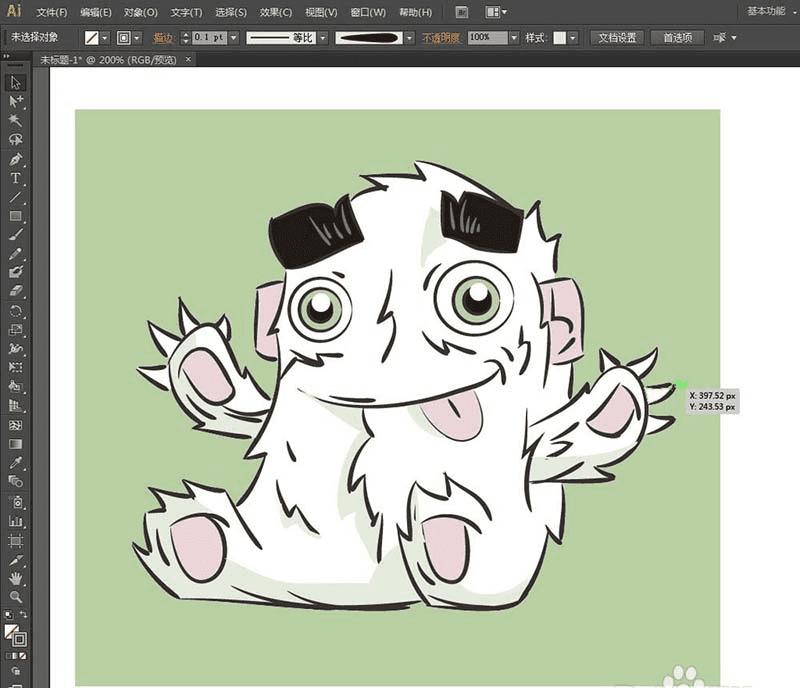800x688 pixels.
Task: Select the Free Transform tool
Action: pos(15,367)
